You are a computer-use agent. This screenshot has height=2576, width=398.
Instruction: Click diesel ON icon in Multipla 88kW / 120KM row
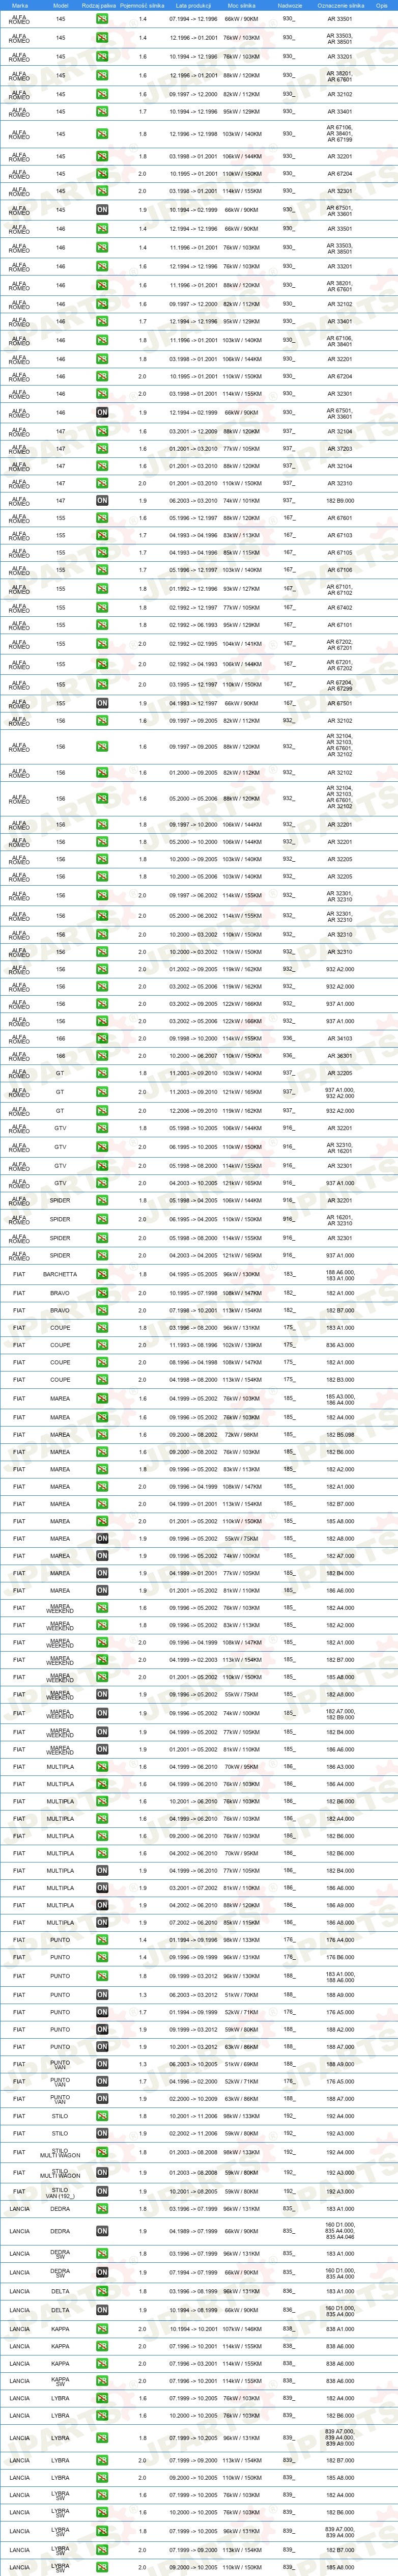(102, 1905)
